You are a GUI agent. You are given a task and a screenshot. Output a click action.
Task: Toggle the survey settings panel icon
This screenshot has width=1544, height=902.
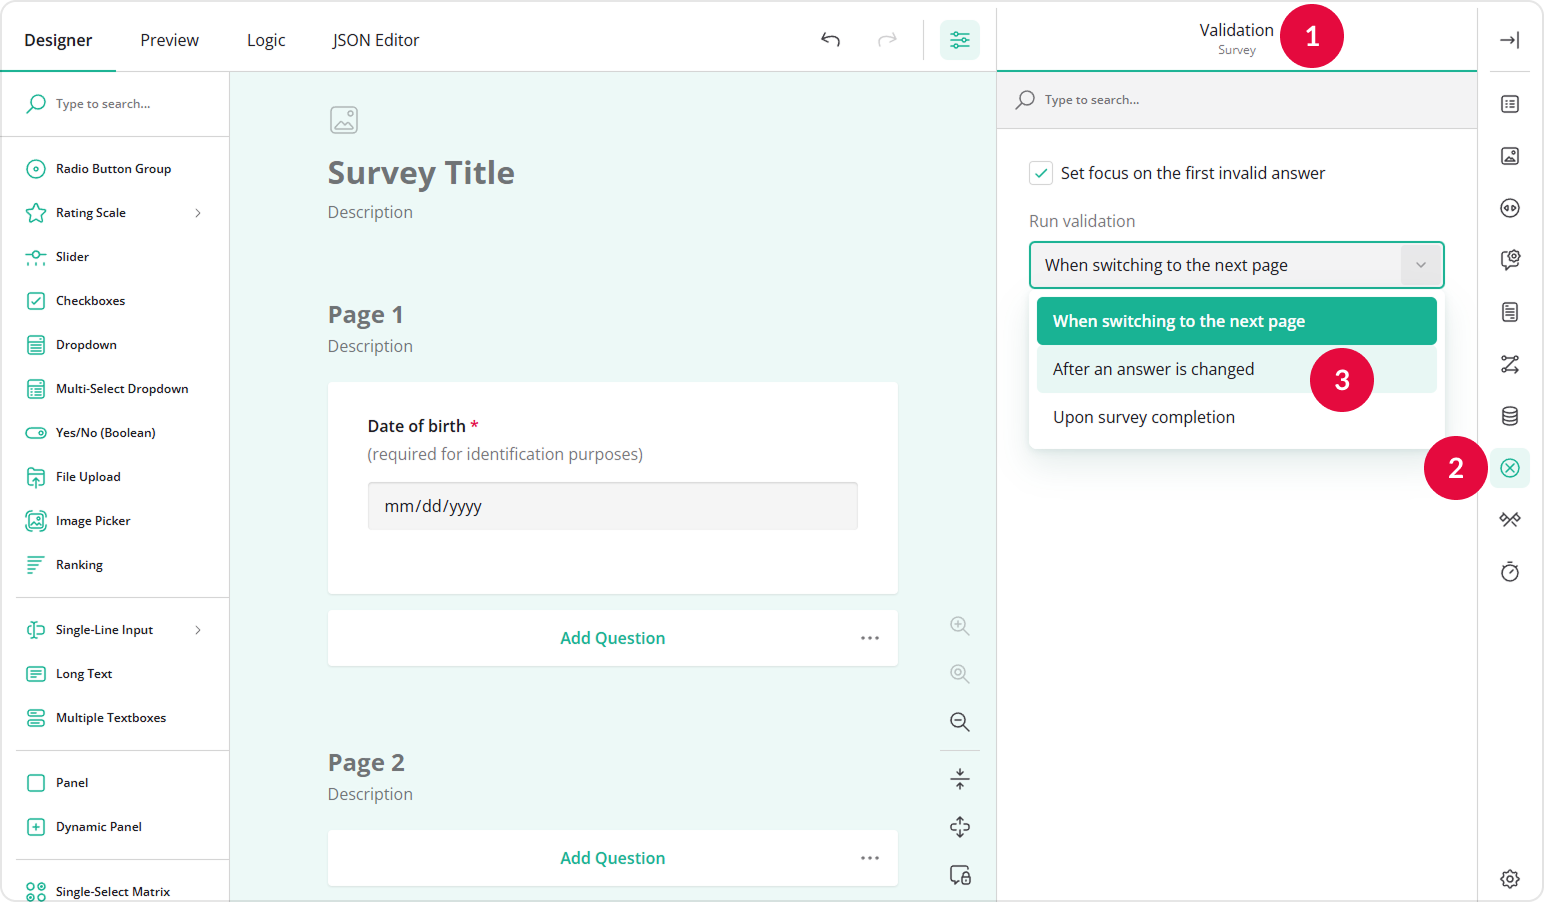959,40
